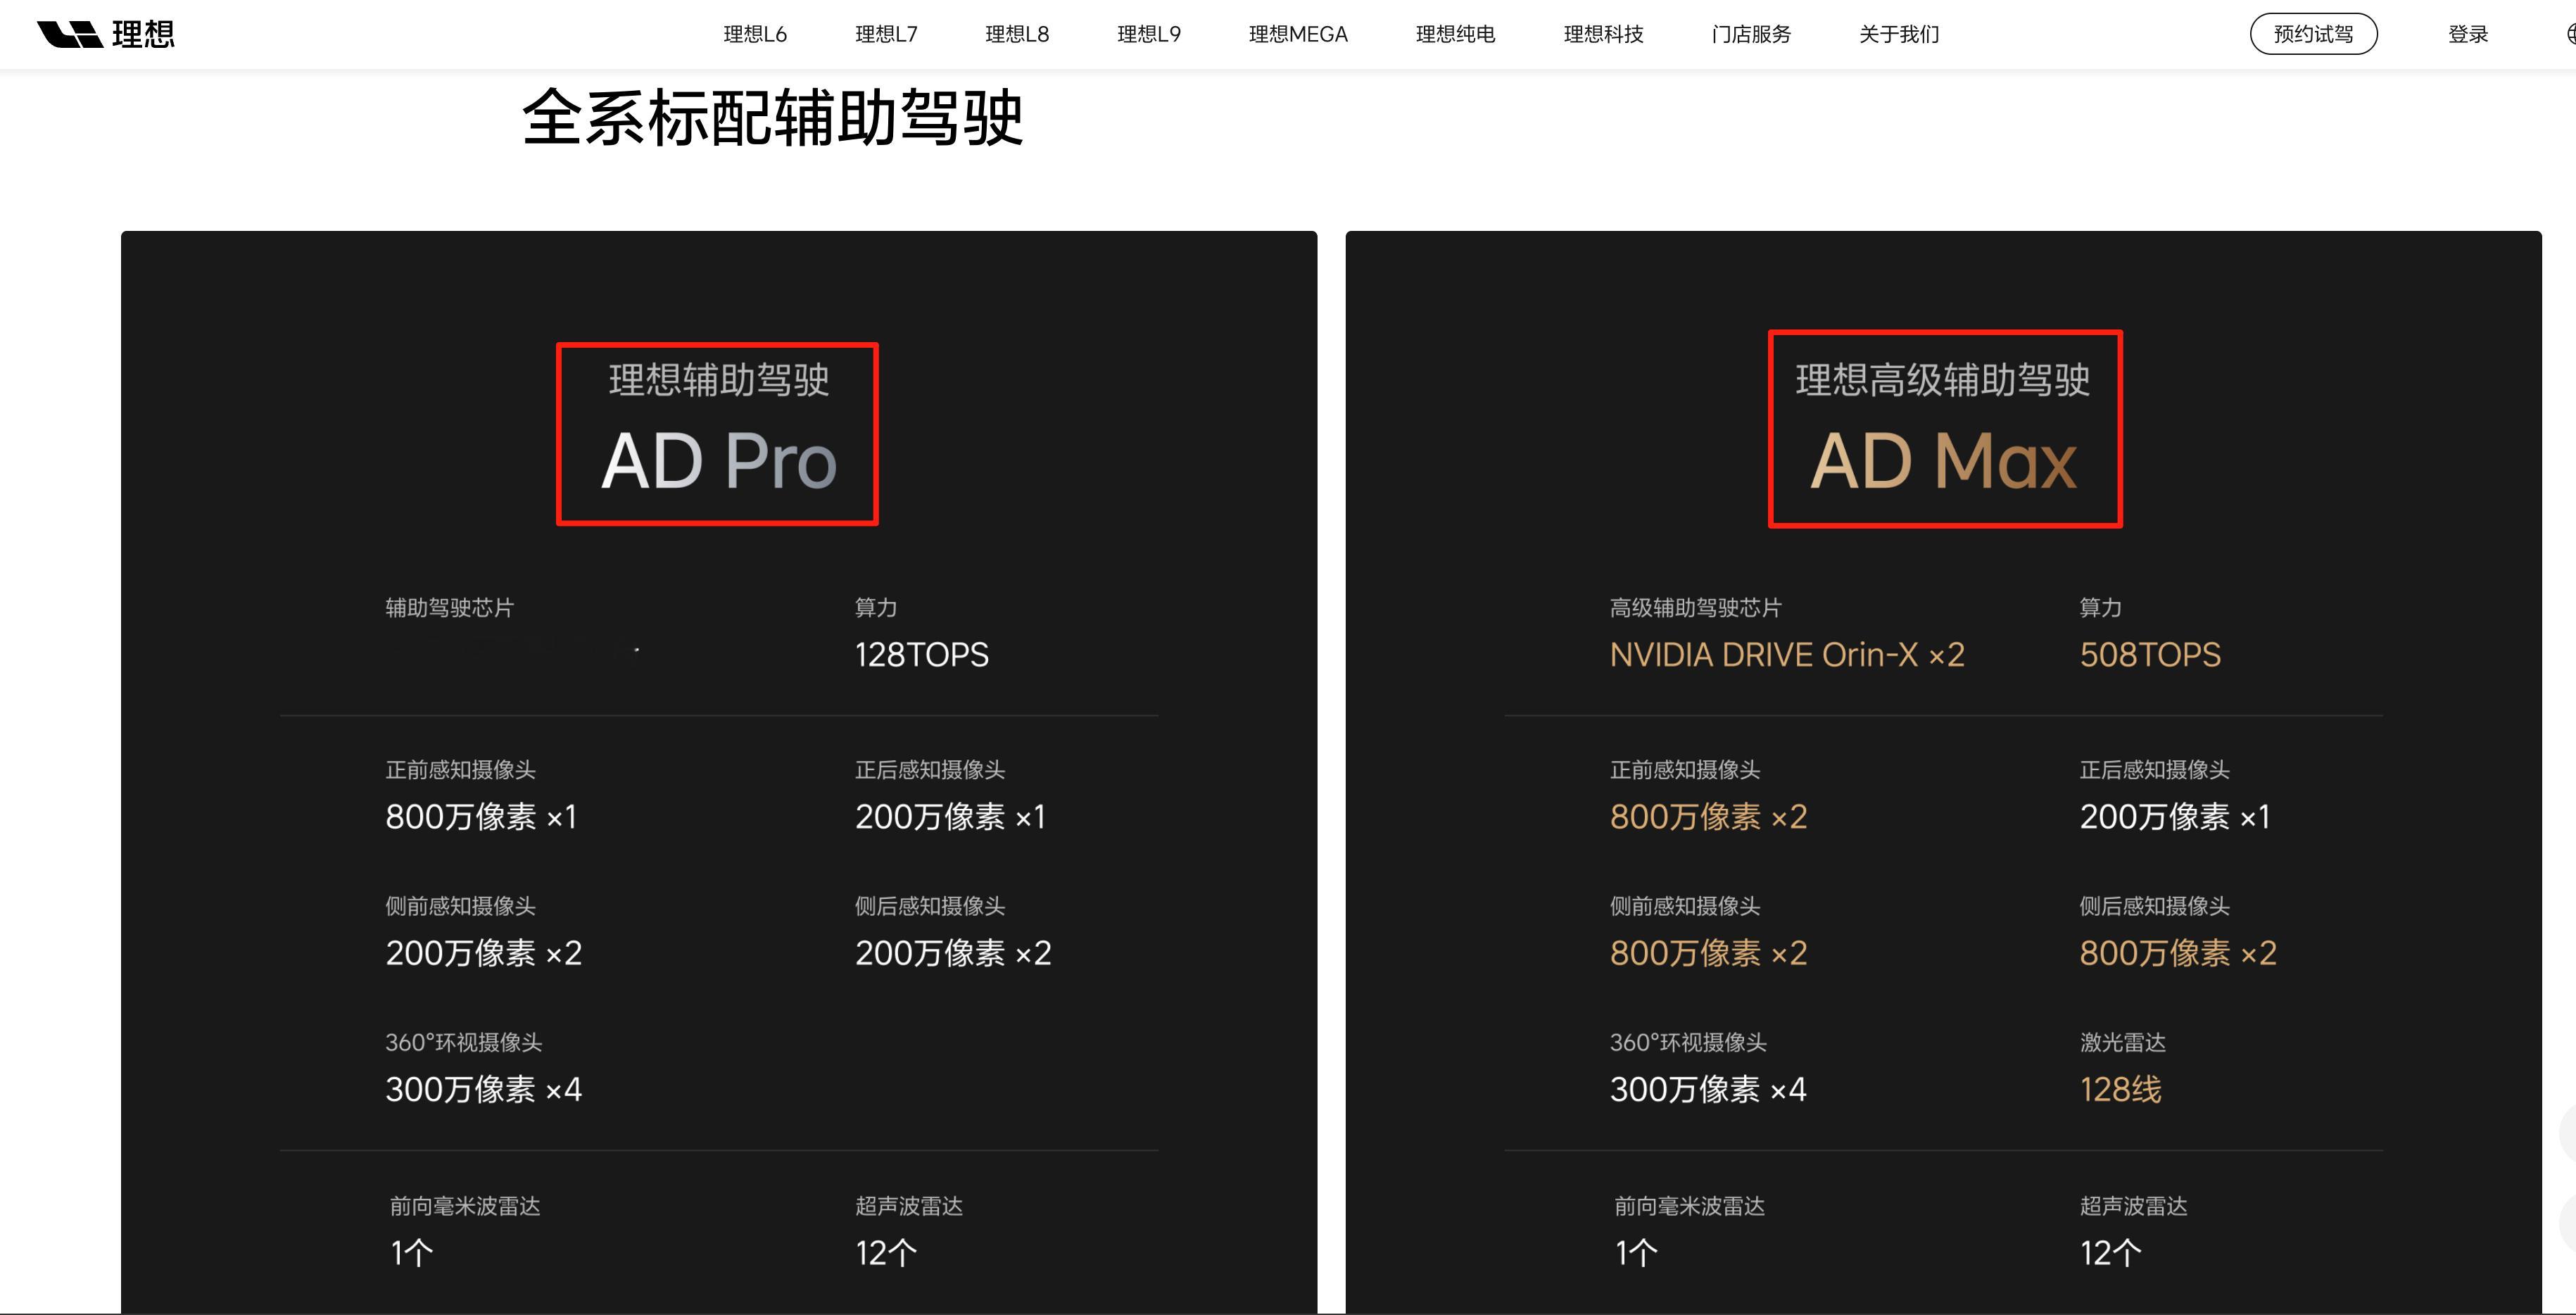Click 360°环视摄像头 label in AD Max card
Image resolution: width=2576 pixels, height=1315 pixels.
(1688, 1043)
